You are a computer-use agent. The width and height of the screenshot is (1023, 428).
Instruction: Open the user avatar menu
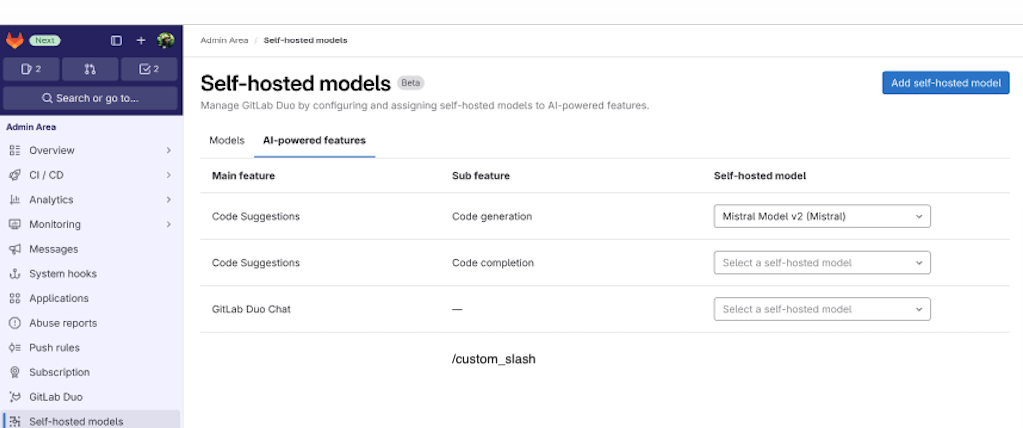point(165,40)
